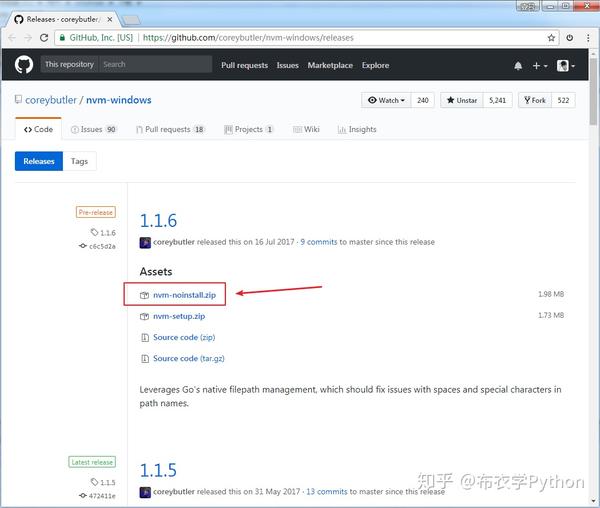Open the 13 commits link
The image size is (600, 508).
pos(327,492)
